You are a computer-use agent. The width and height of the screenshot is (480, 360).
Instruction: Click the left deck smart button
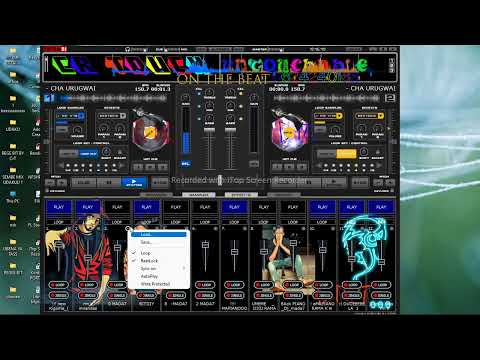[120, 153]
